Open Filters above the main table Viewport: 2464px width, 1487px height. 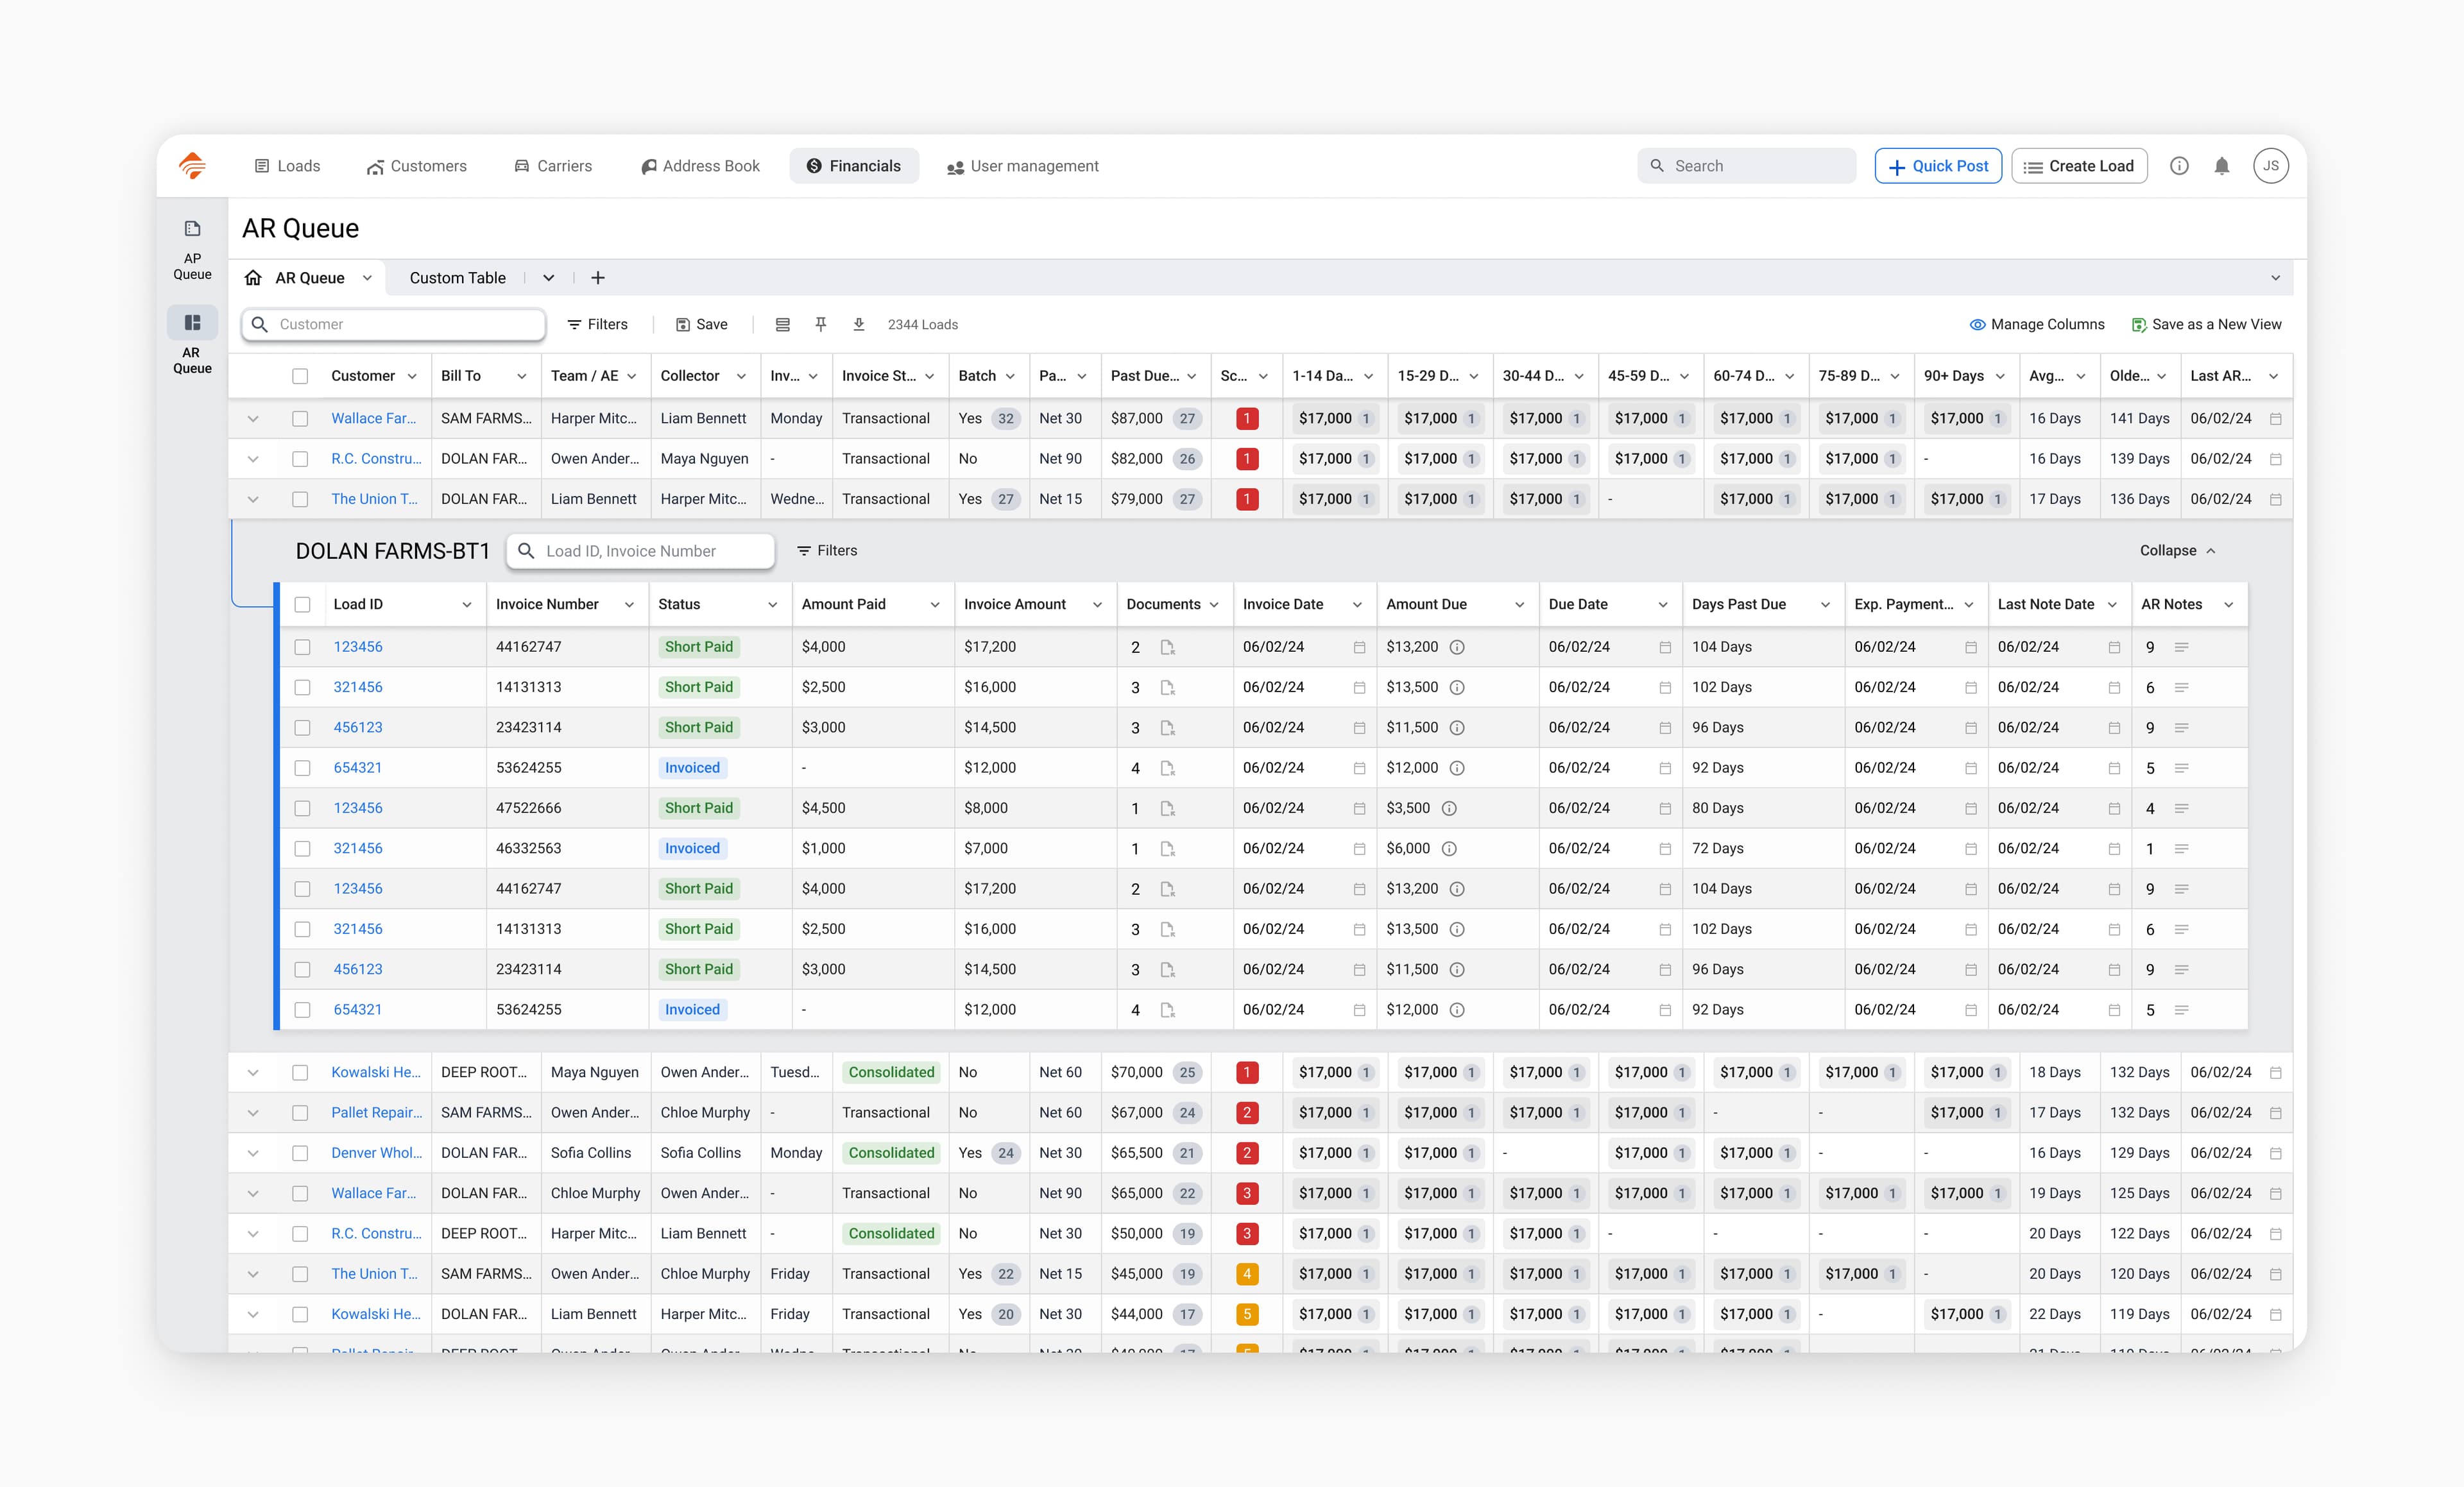[x=597, y=325]
